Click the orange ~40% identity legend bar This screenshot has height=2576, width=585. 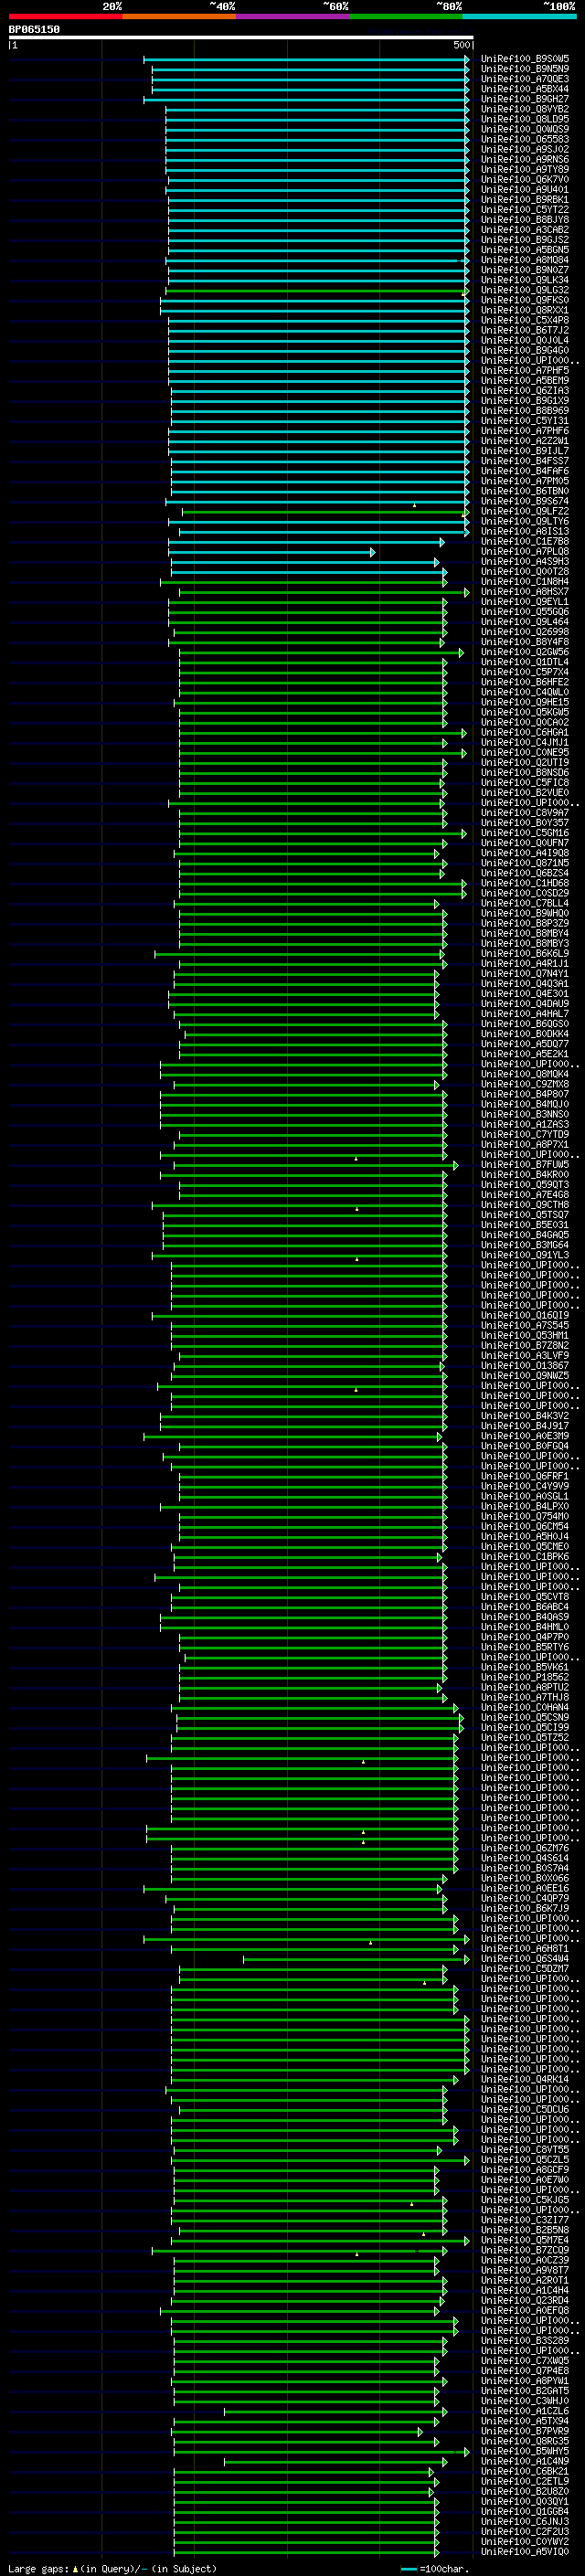pyautogui.click(x=179, y=16)
